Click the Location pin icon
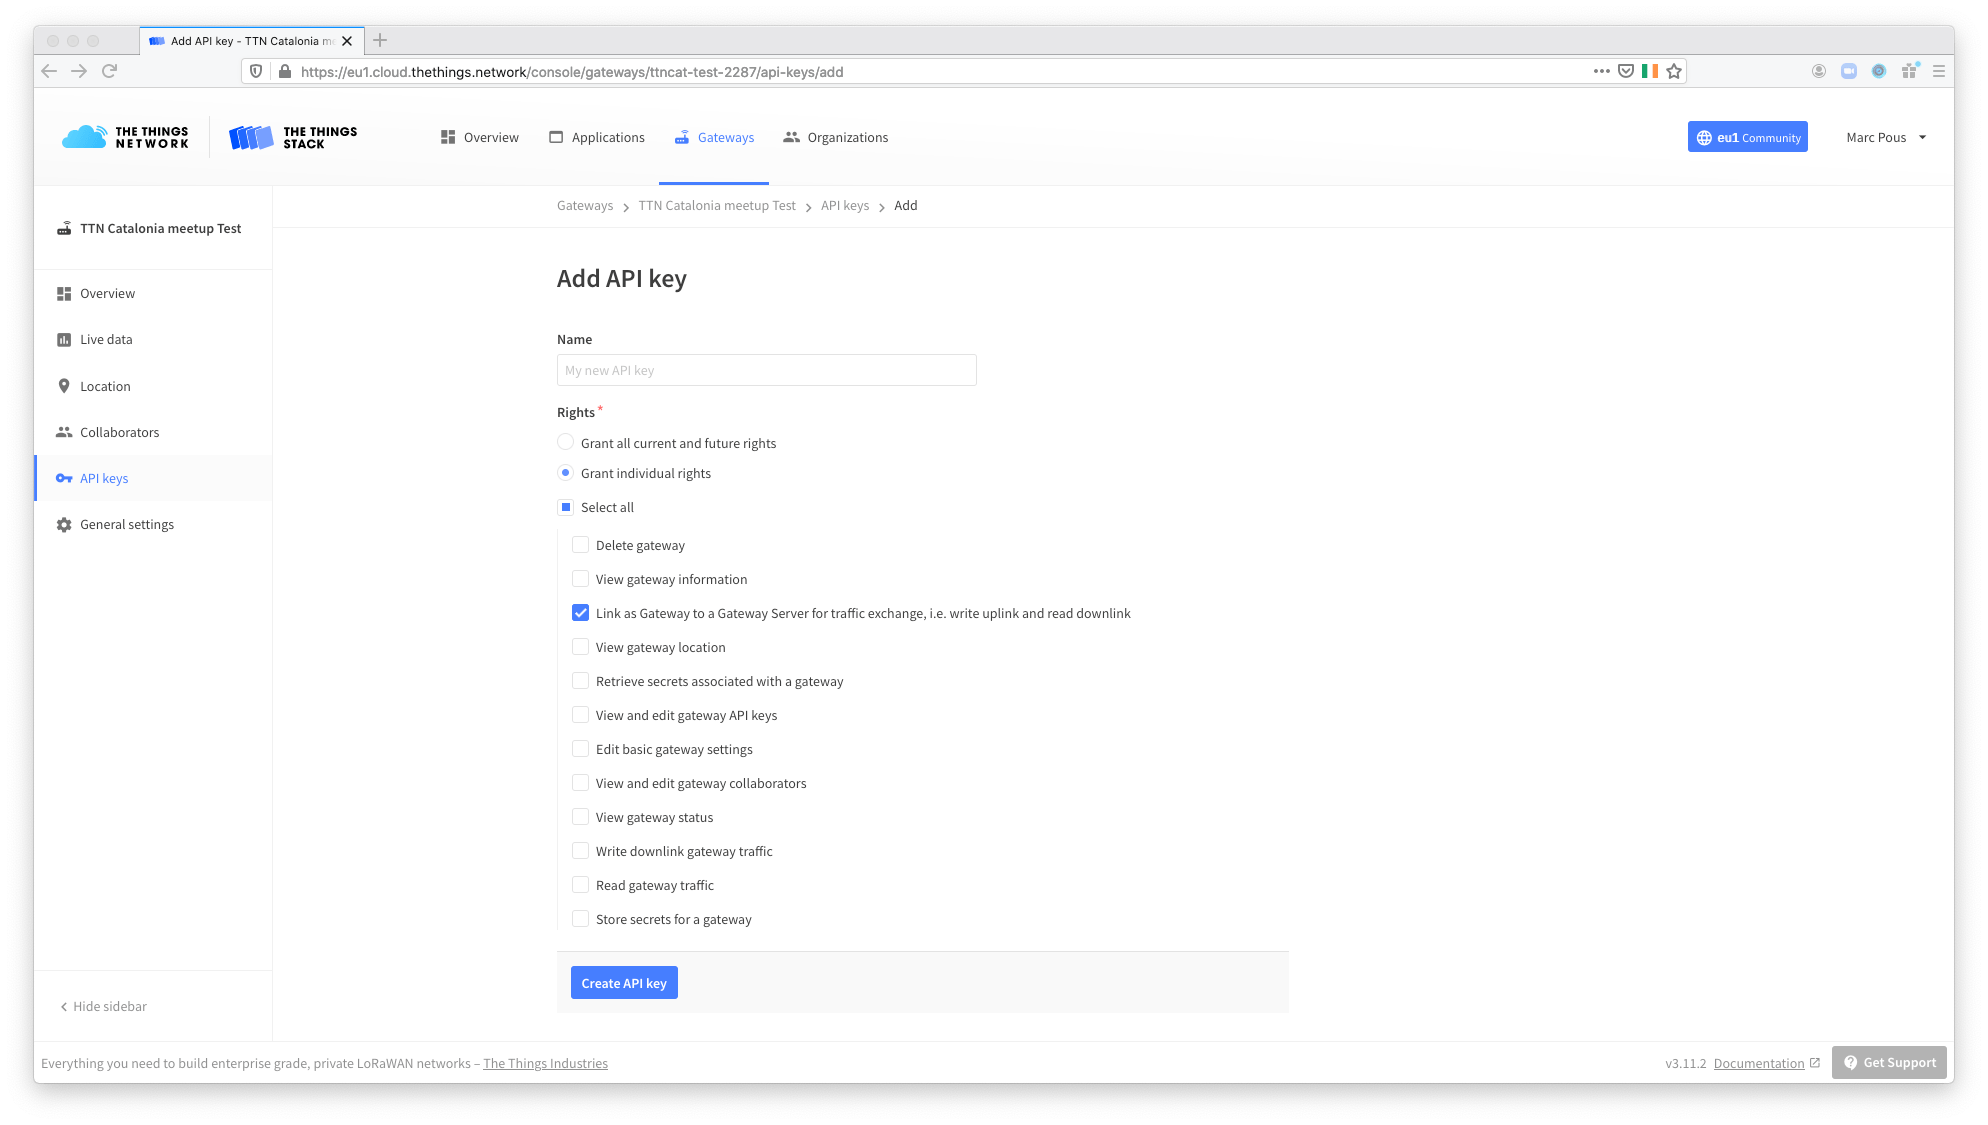1988x1125 pixels. point(64,386)
